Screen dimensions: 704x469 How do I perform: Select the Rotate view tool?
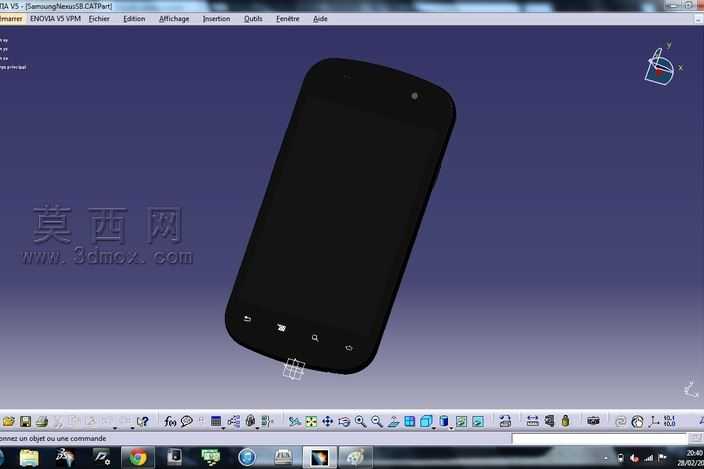(x=344, y=421)
